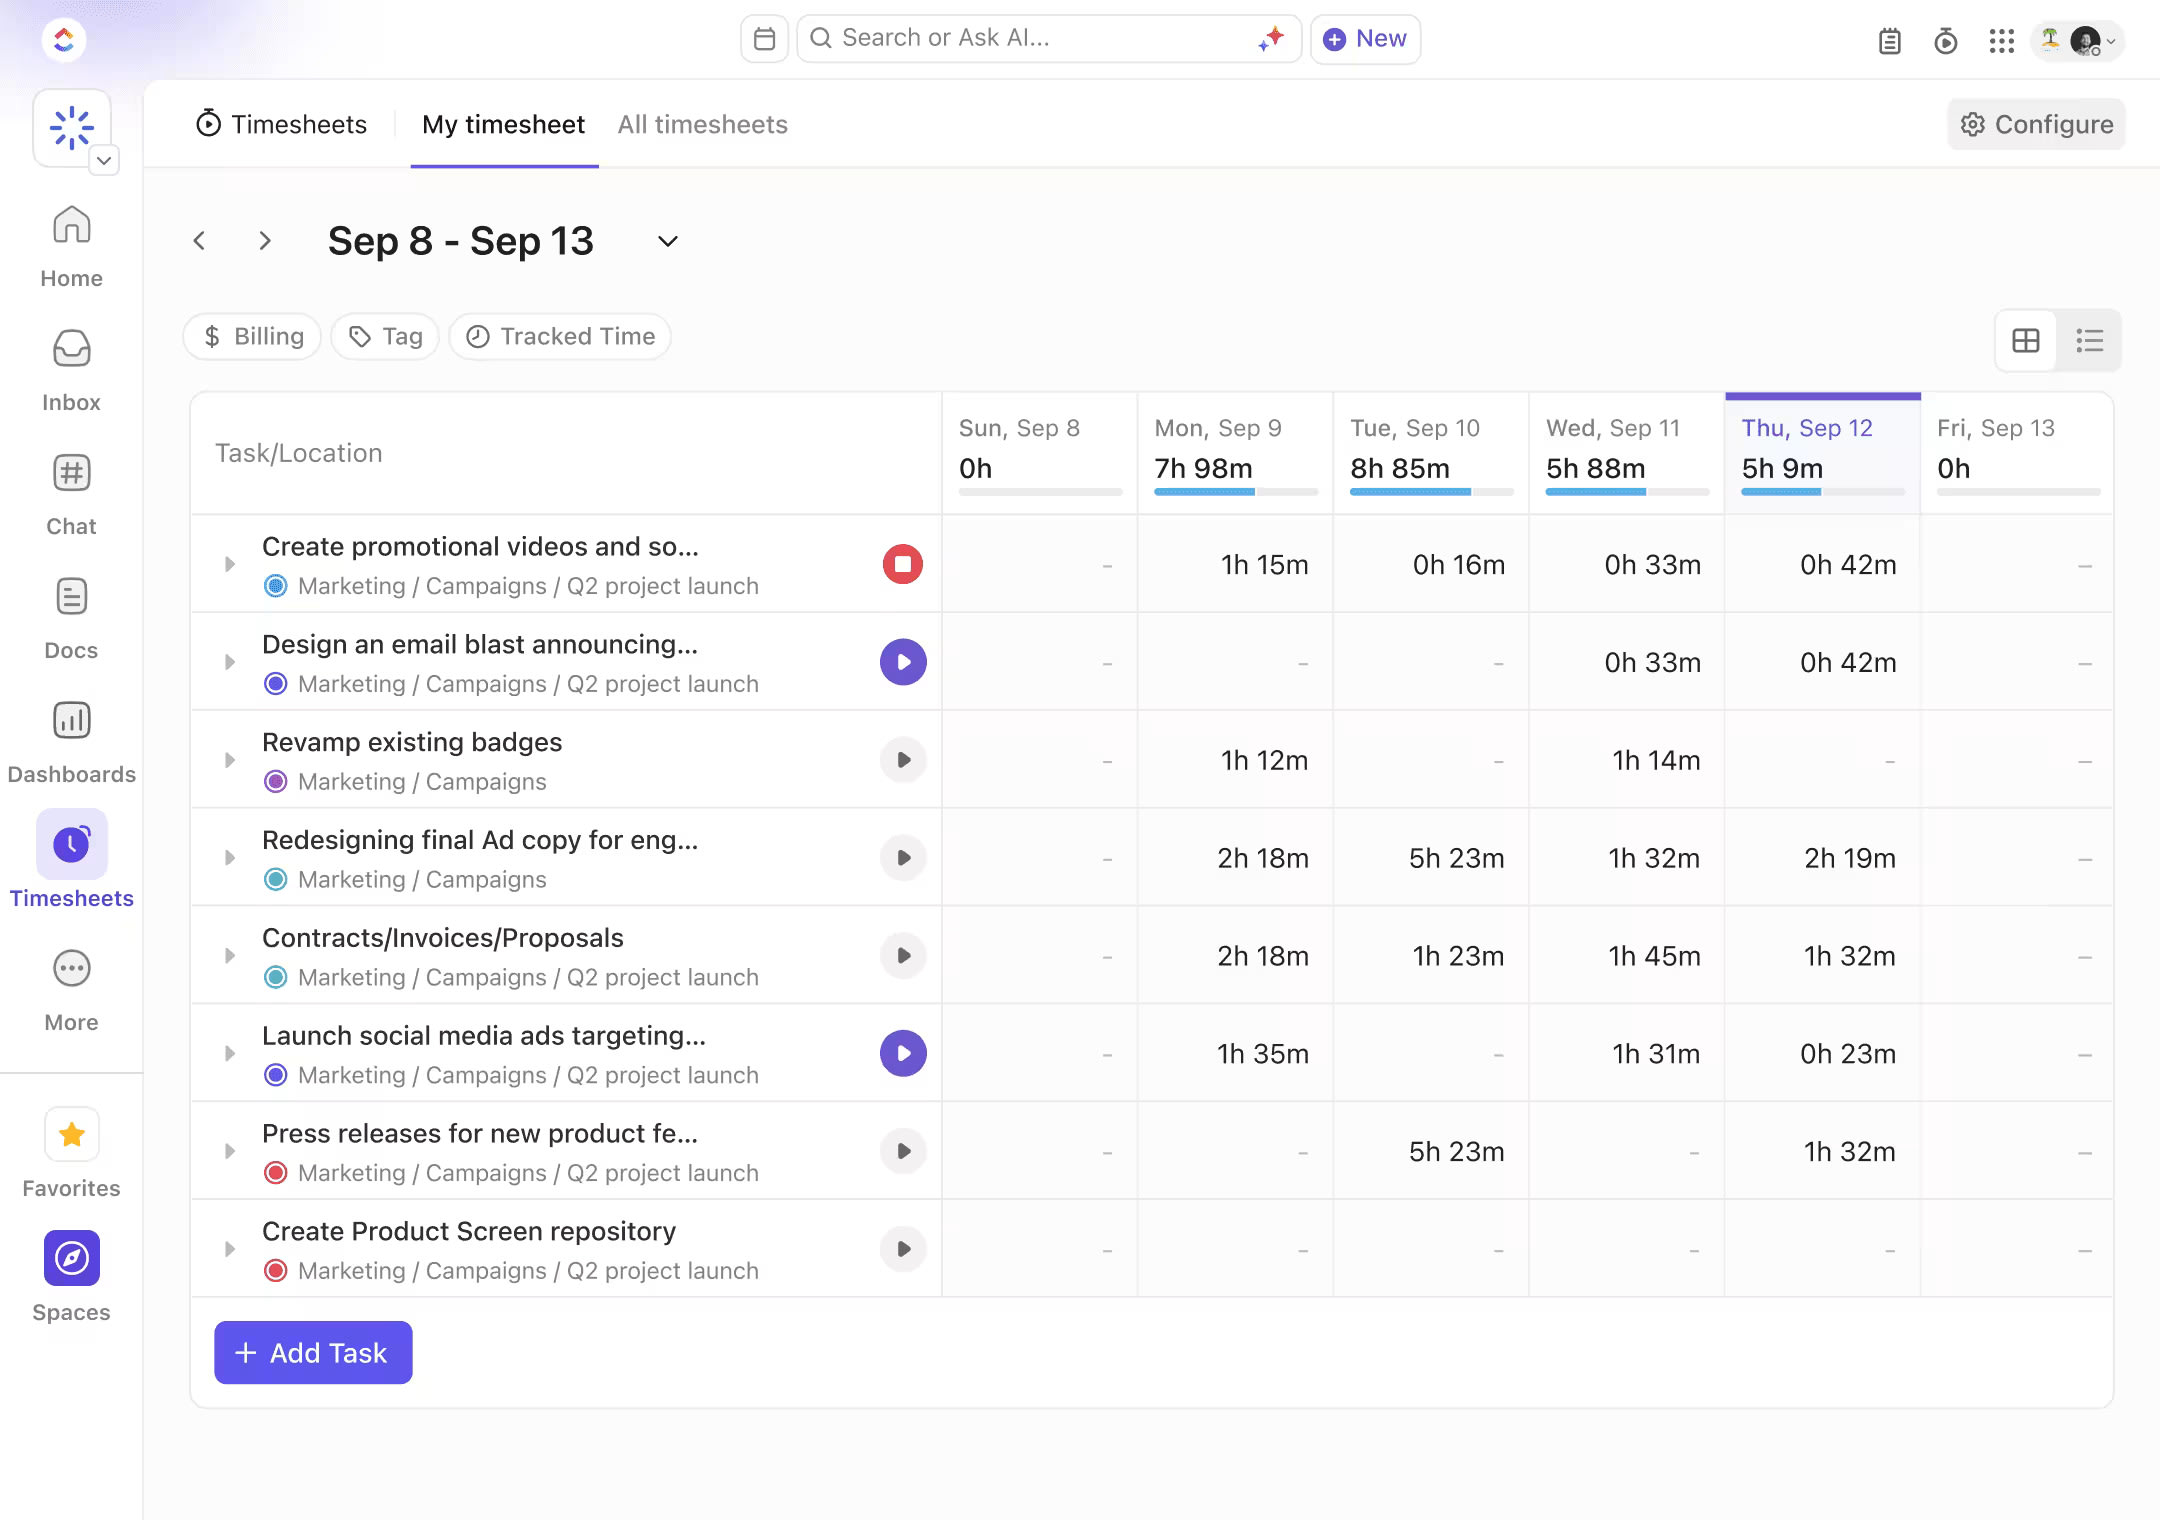Start timer for Revamp existing badges
Image resolution: width=2160 pixels, height=1520 pixels.
coord(902,760)
